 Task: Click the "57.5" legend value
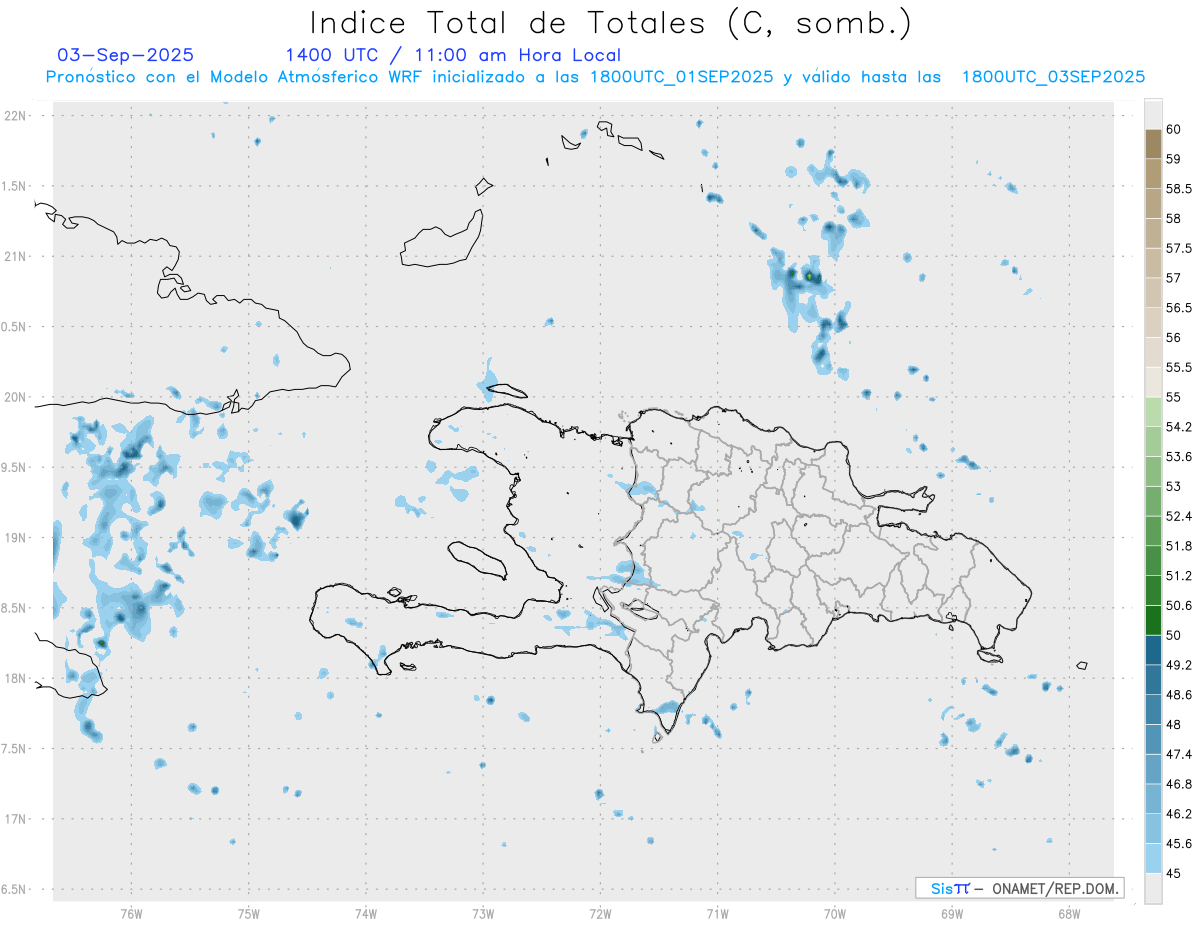(1178, 248)
